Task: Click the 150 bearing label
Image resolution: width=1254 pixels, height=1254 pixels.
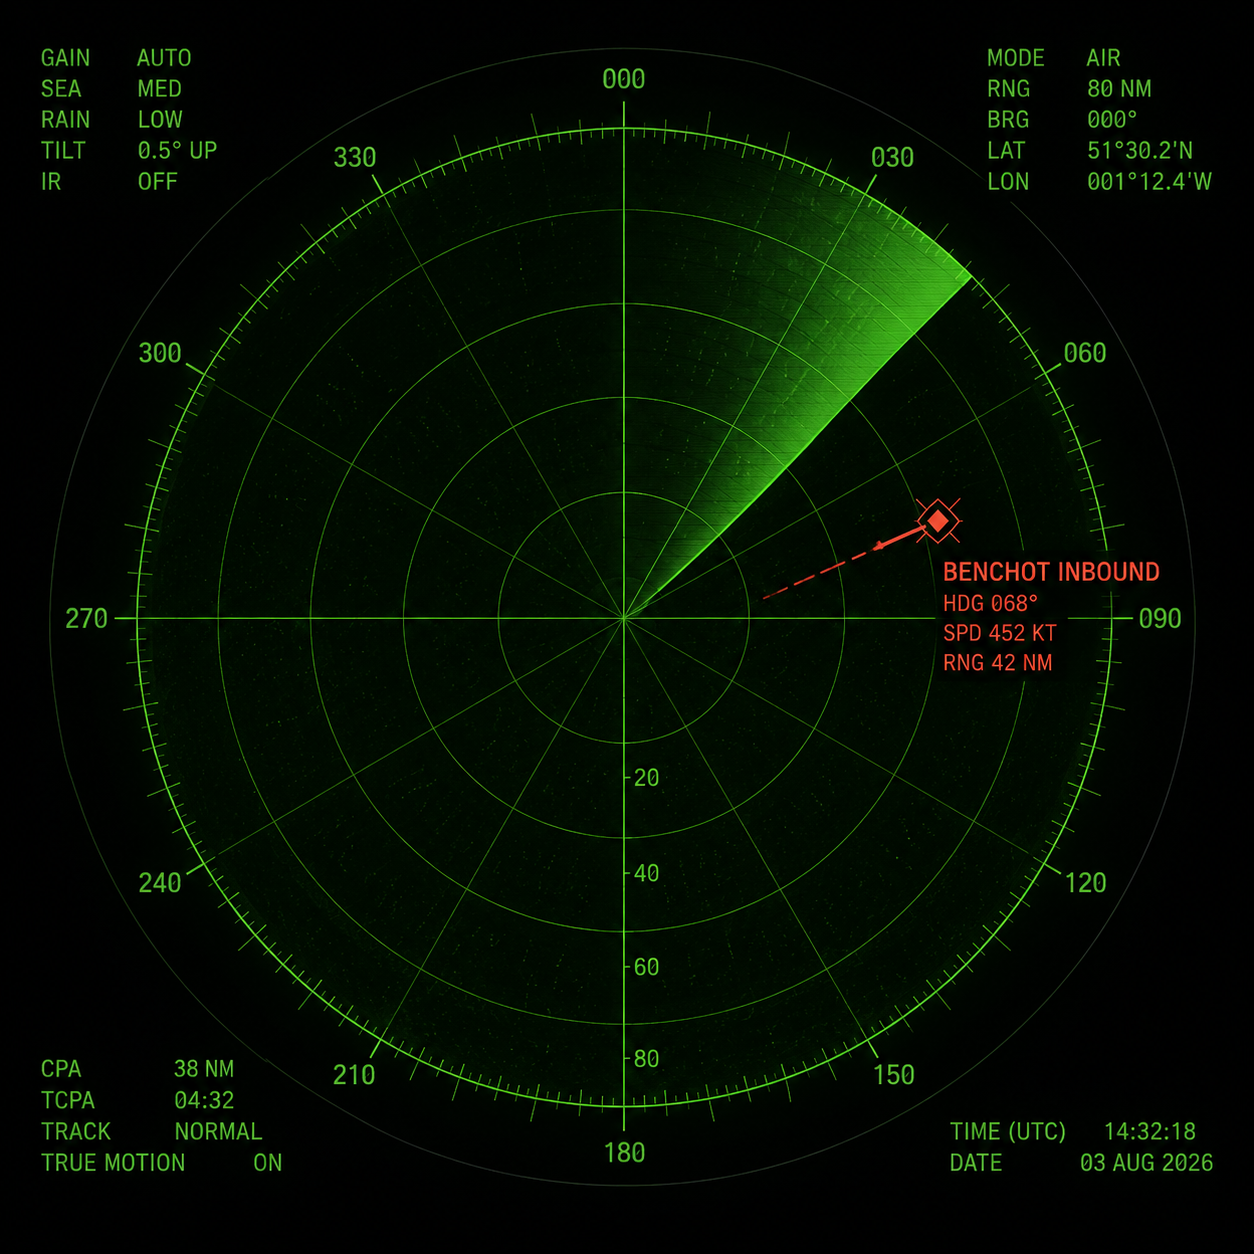Action: click(x=893, y=1075)
